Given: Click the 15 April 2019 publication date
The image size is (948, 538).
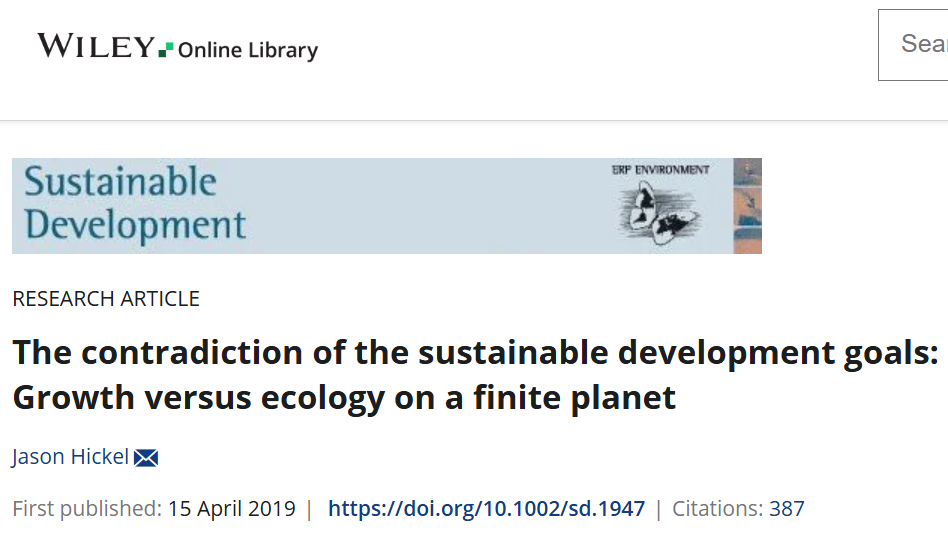Looking at the screenshot, I should (232, 508).
